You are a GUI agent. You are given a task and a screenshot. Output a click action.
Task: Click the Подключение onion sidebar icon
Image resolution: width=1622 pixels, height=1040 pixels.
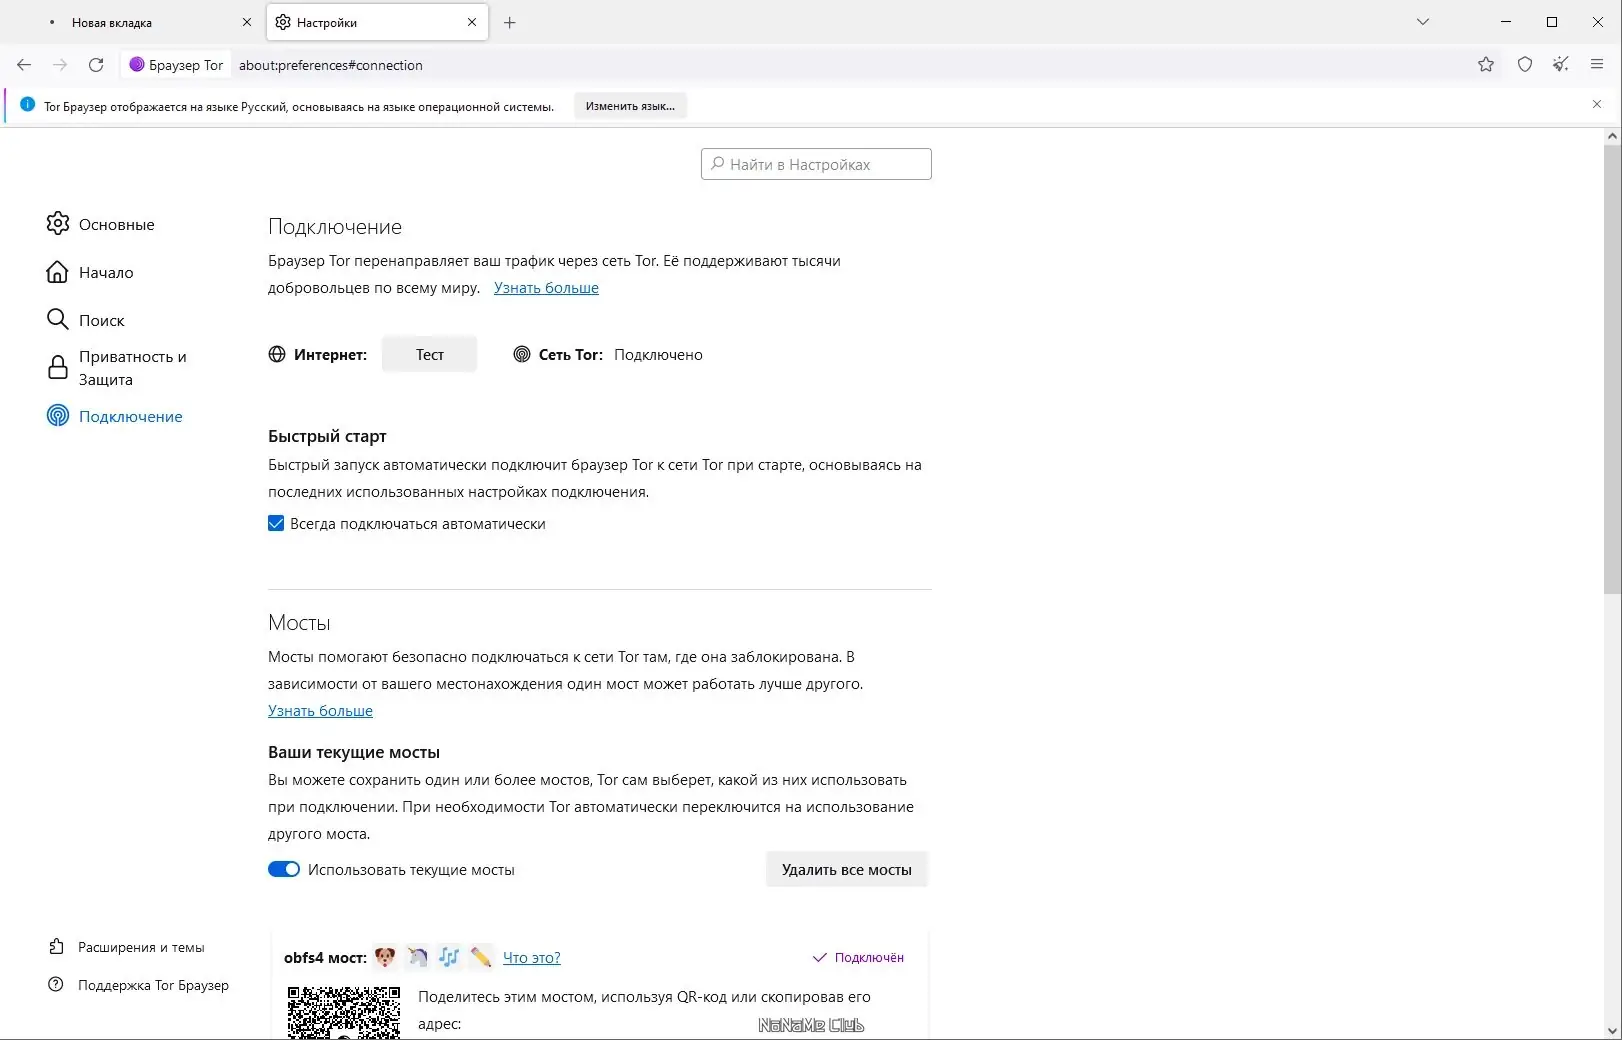(58, 416)
